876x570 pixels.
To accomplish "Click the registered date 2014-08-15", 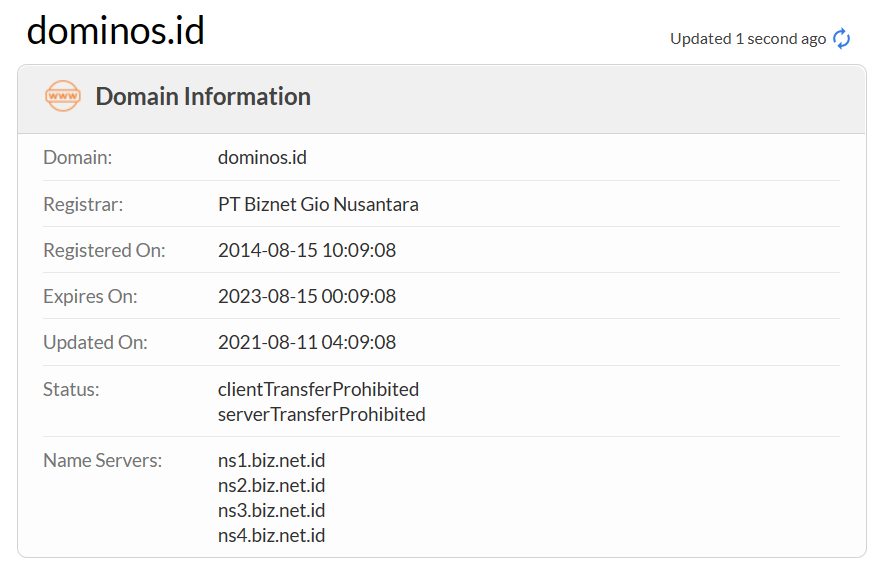I will coord(307,250).
